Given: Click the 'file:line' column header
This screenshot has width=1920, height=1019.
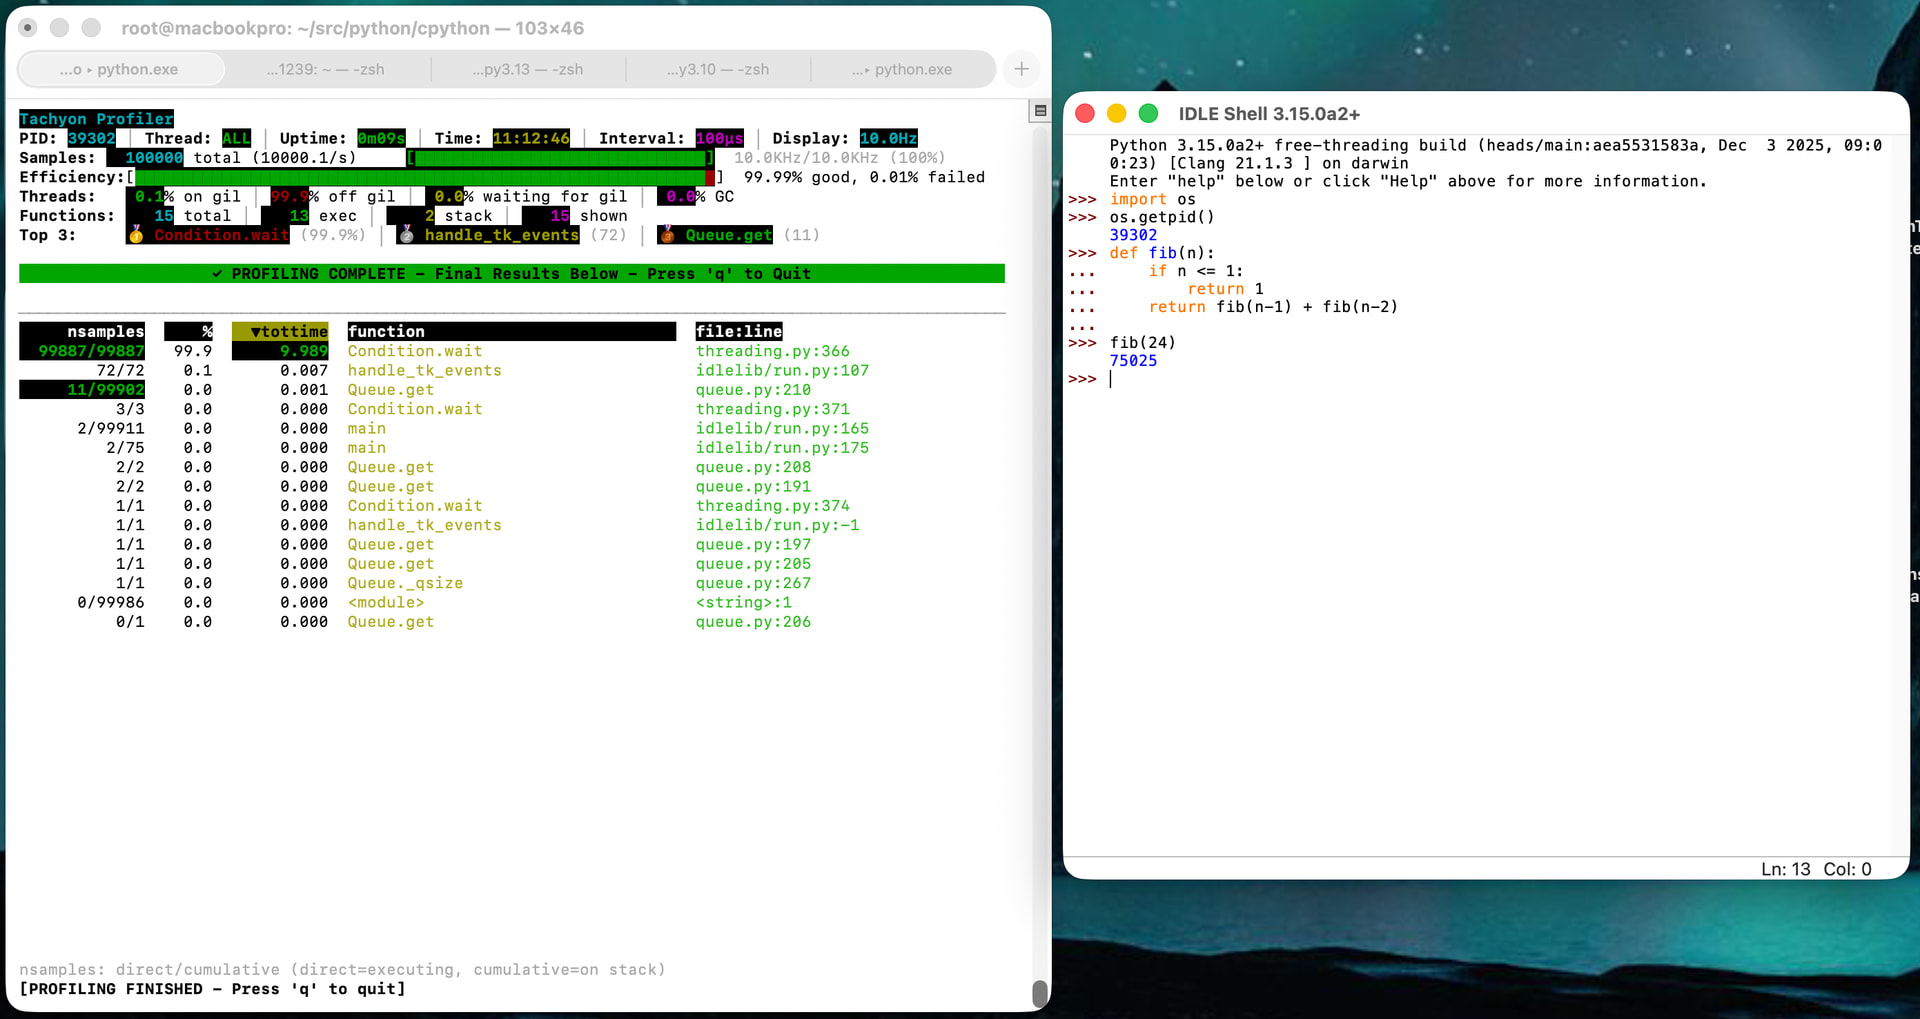Looking at the screenshot, I should tap(739, 332).
